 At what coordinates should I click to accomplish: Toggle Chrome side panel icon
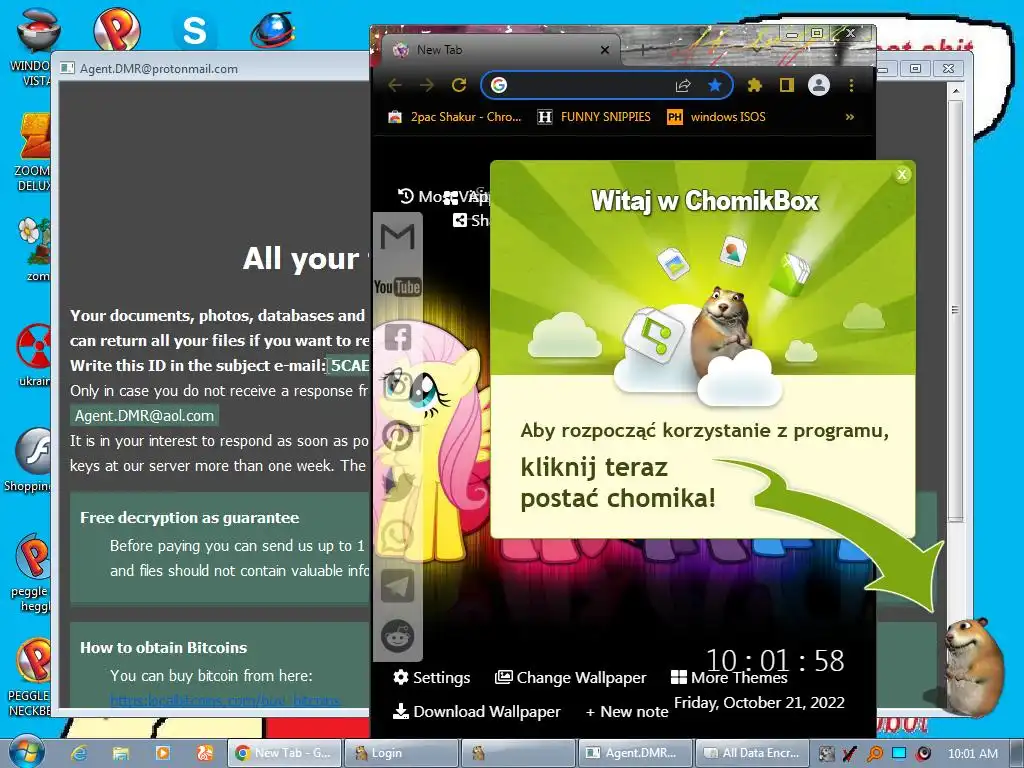787,85
